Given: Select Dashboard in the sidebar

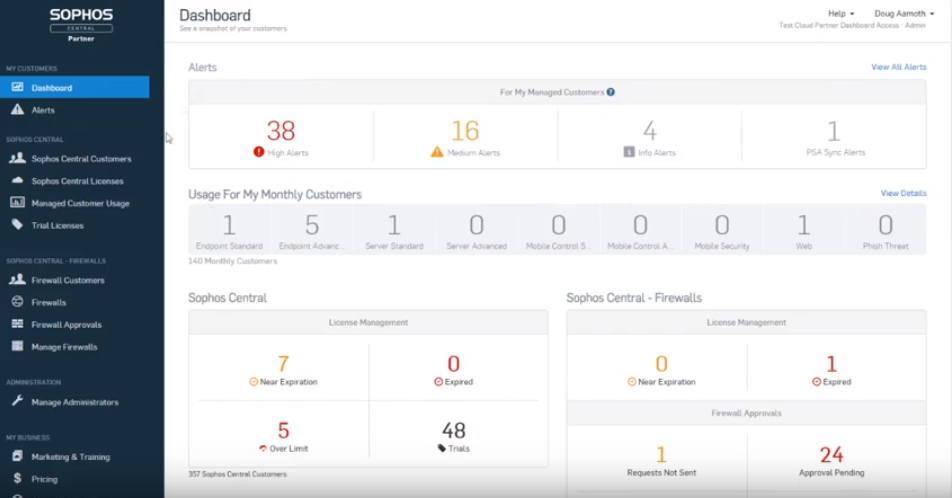Looking at the screenshot, I should (x=75, y=87).
